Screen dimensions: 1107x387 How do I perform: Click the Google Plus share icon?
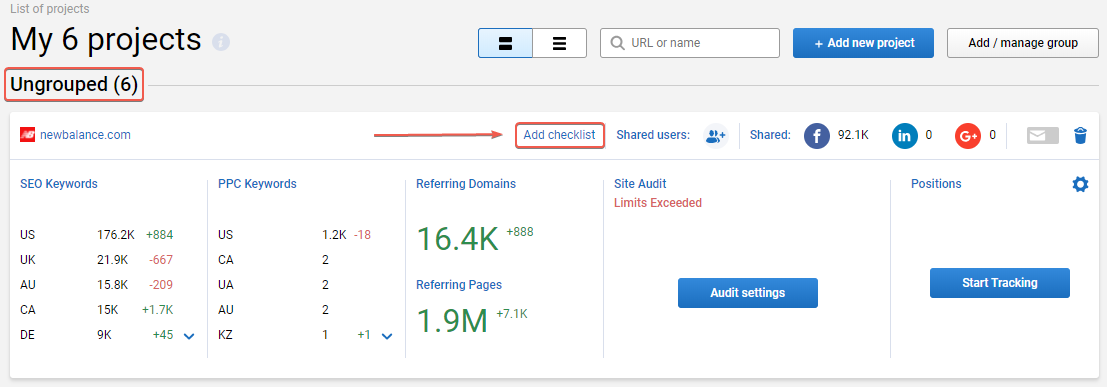pyautogui.click(x=968, y=136)
